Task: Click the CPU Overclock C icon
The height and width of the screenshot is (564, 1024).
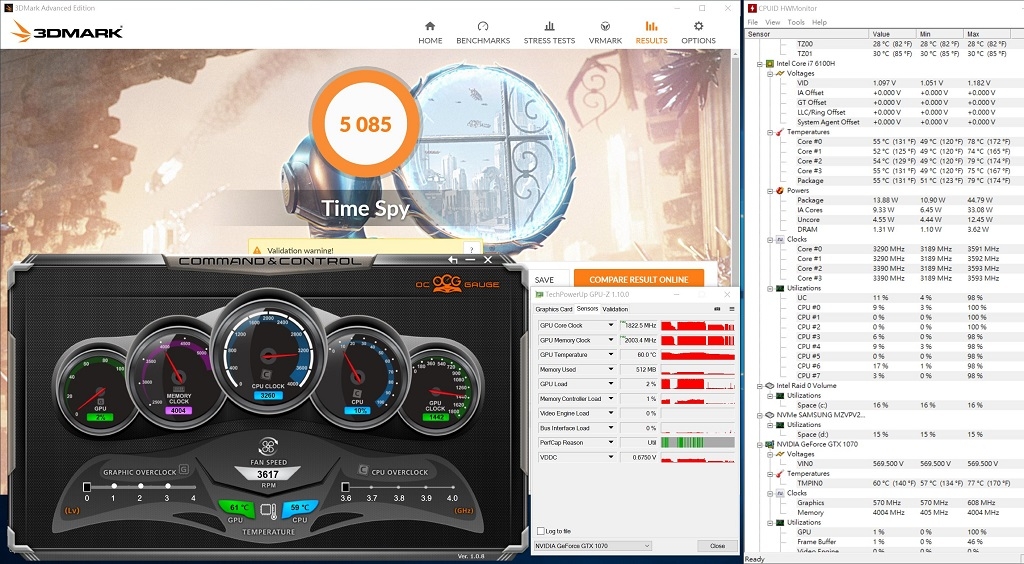Action: 363,469
